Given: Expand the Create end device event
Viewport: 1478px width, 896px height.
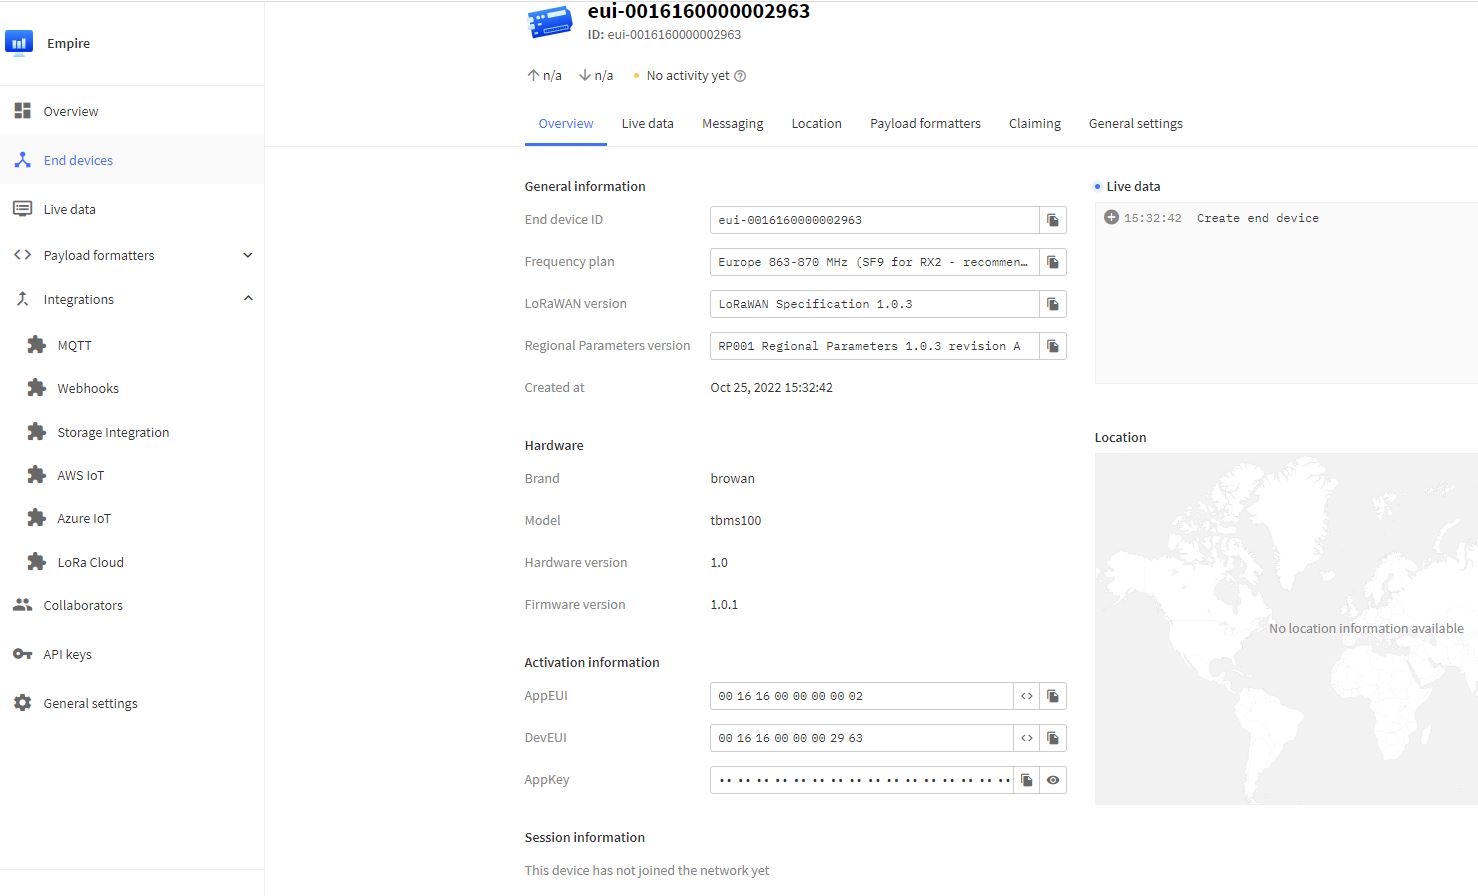Looking at the screenshot, I should click(1111, 218).
